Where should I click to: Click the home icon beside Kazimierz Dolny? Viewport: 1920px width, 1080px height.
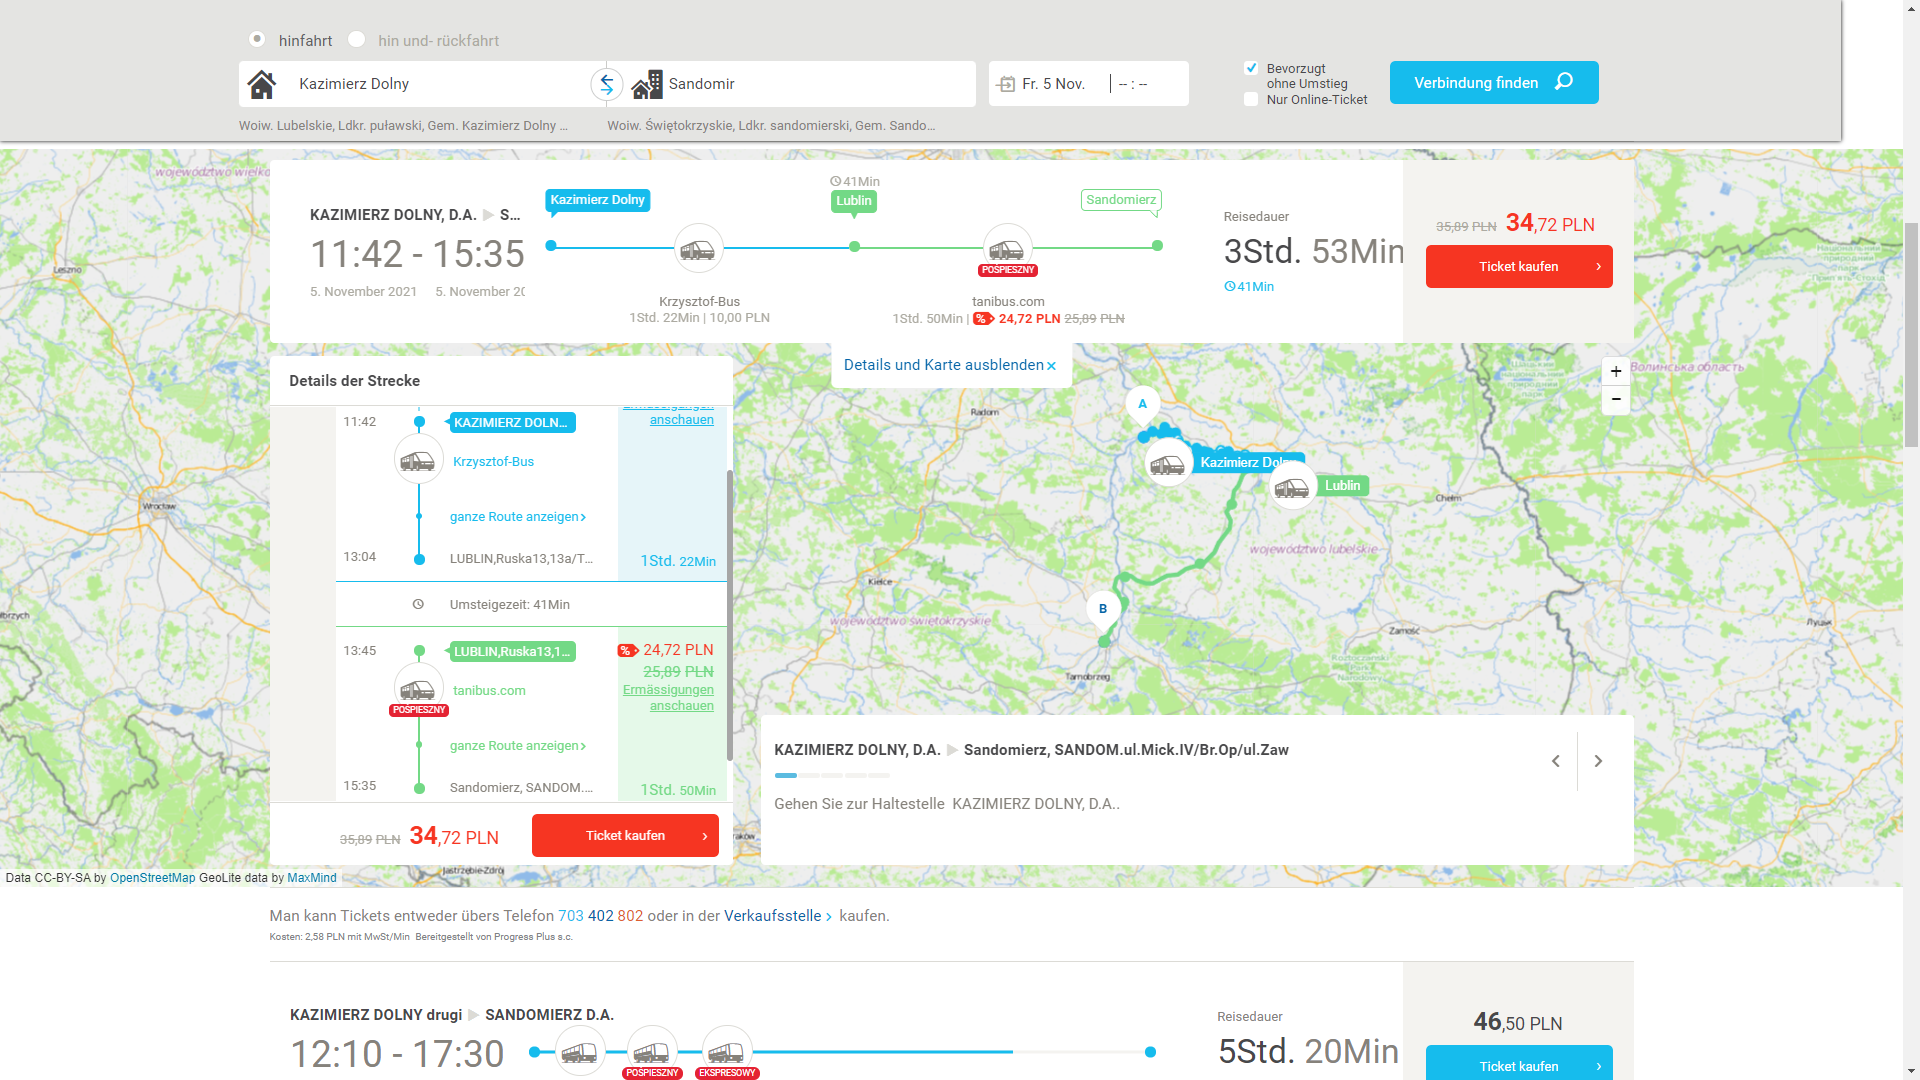[262, 84]
